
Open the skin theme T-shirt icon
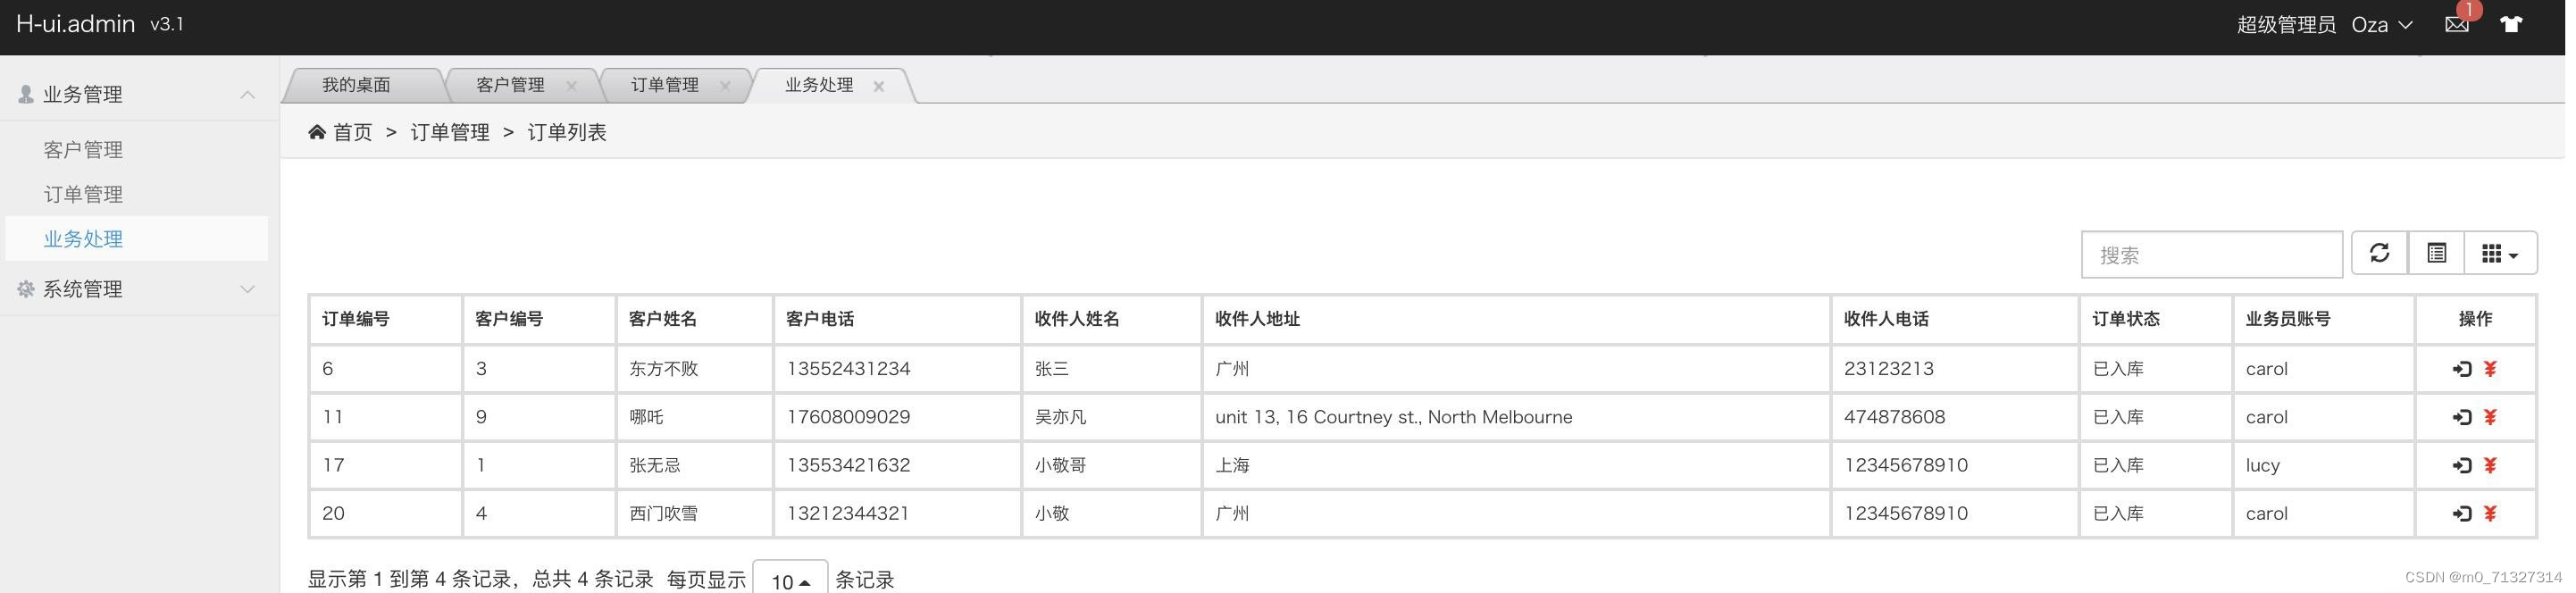click(2511, 25)
